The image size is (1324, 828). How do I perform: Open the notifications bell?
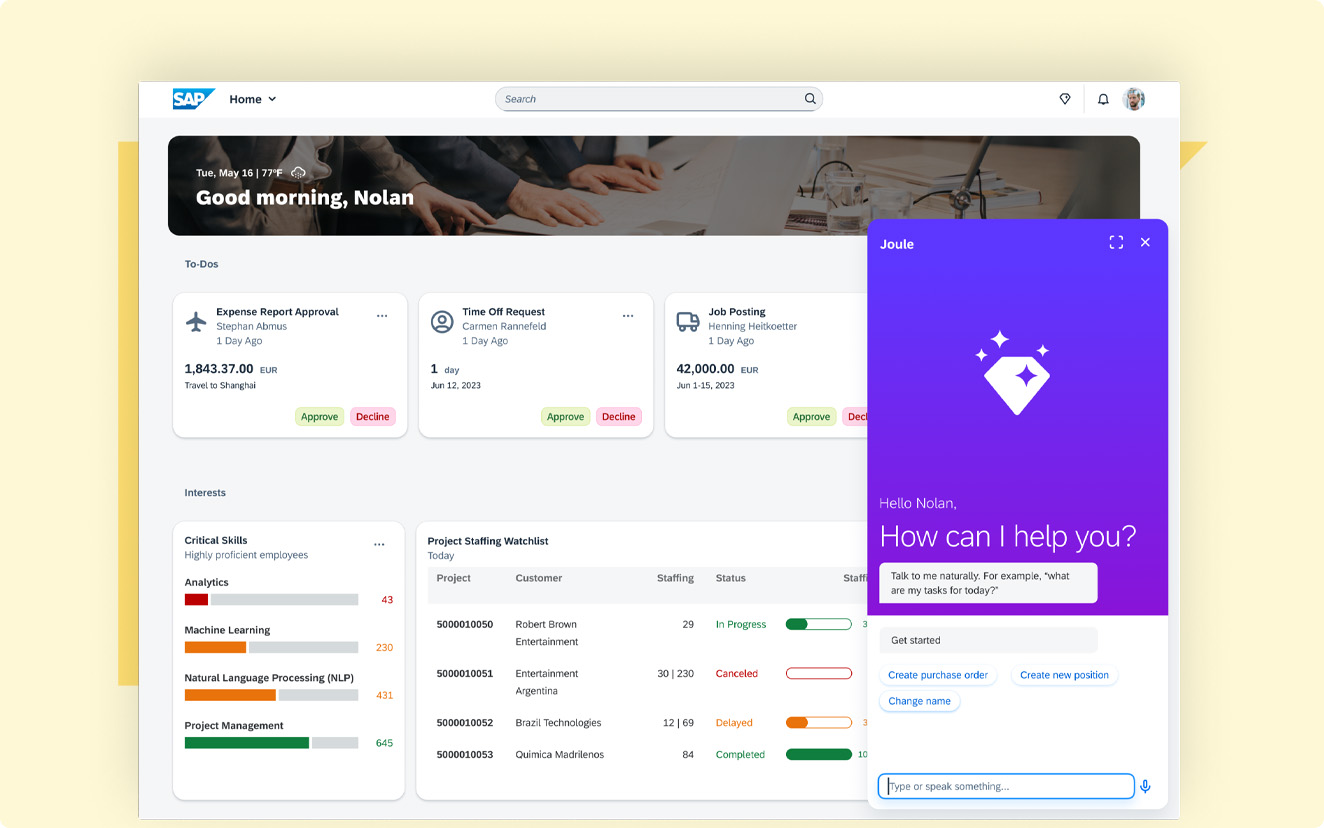(x=1103, y=99)
